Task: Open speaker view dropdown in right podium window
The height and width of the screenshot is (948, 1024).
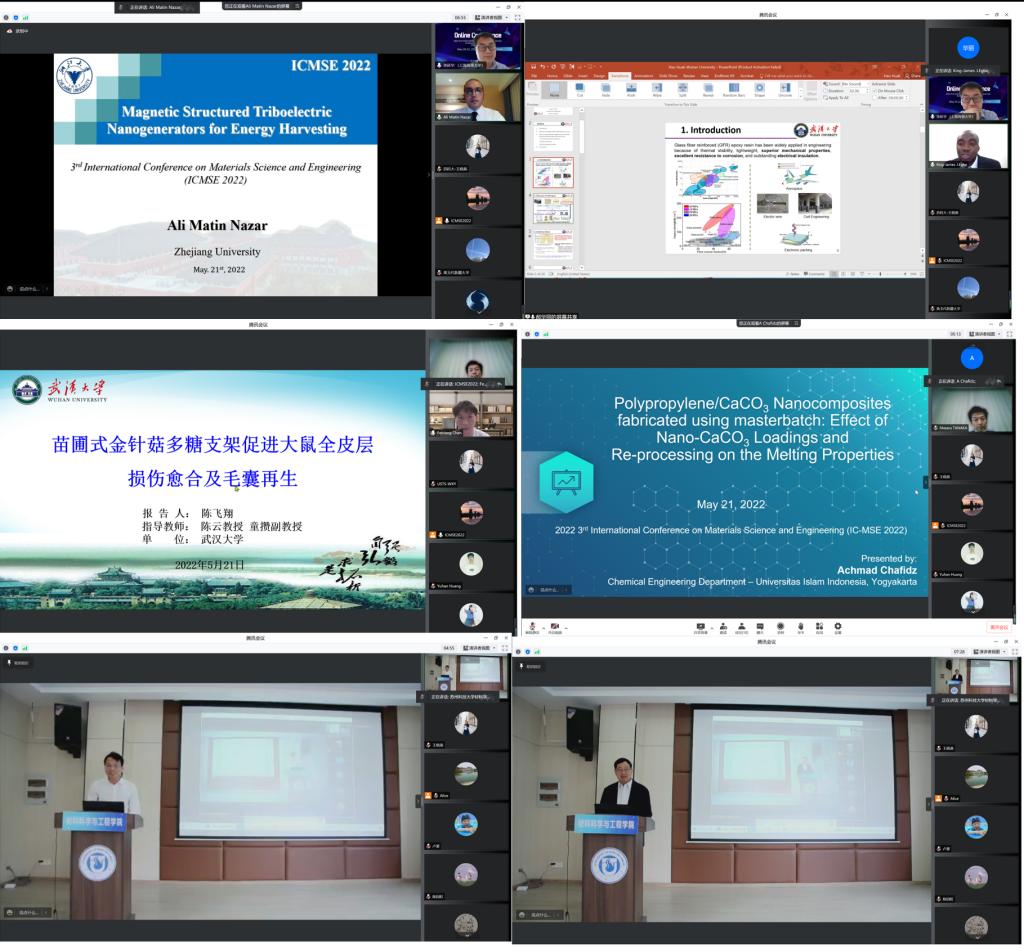Action: 990,652
